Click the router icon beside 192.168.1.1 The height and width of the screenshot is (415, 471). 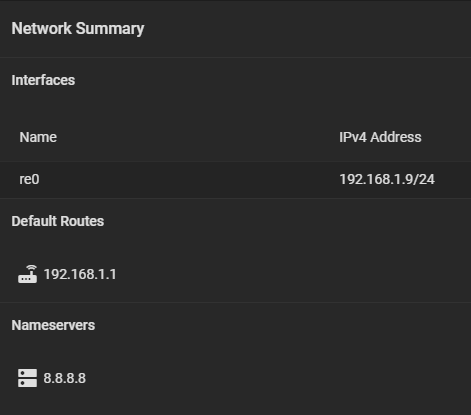[x=27, y=274]
